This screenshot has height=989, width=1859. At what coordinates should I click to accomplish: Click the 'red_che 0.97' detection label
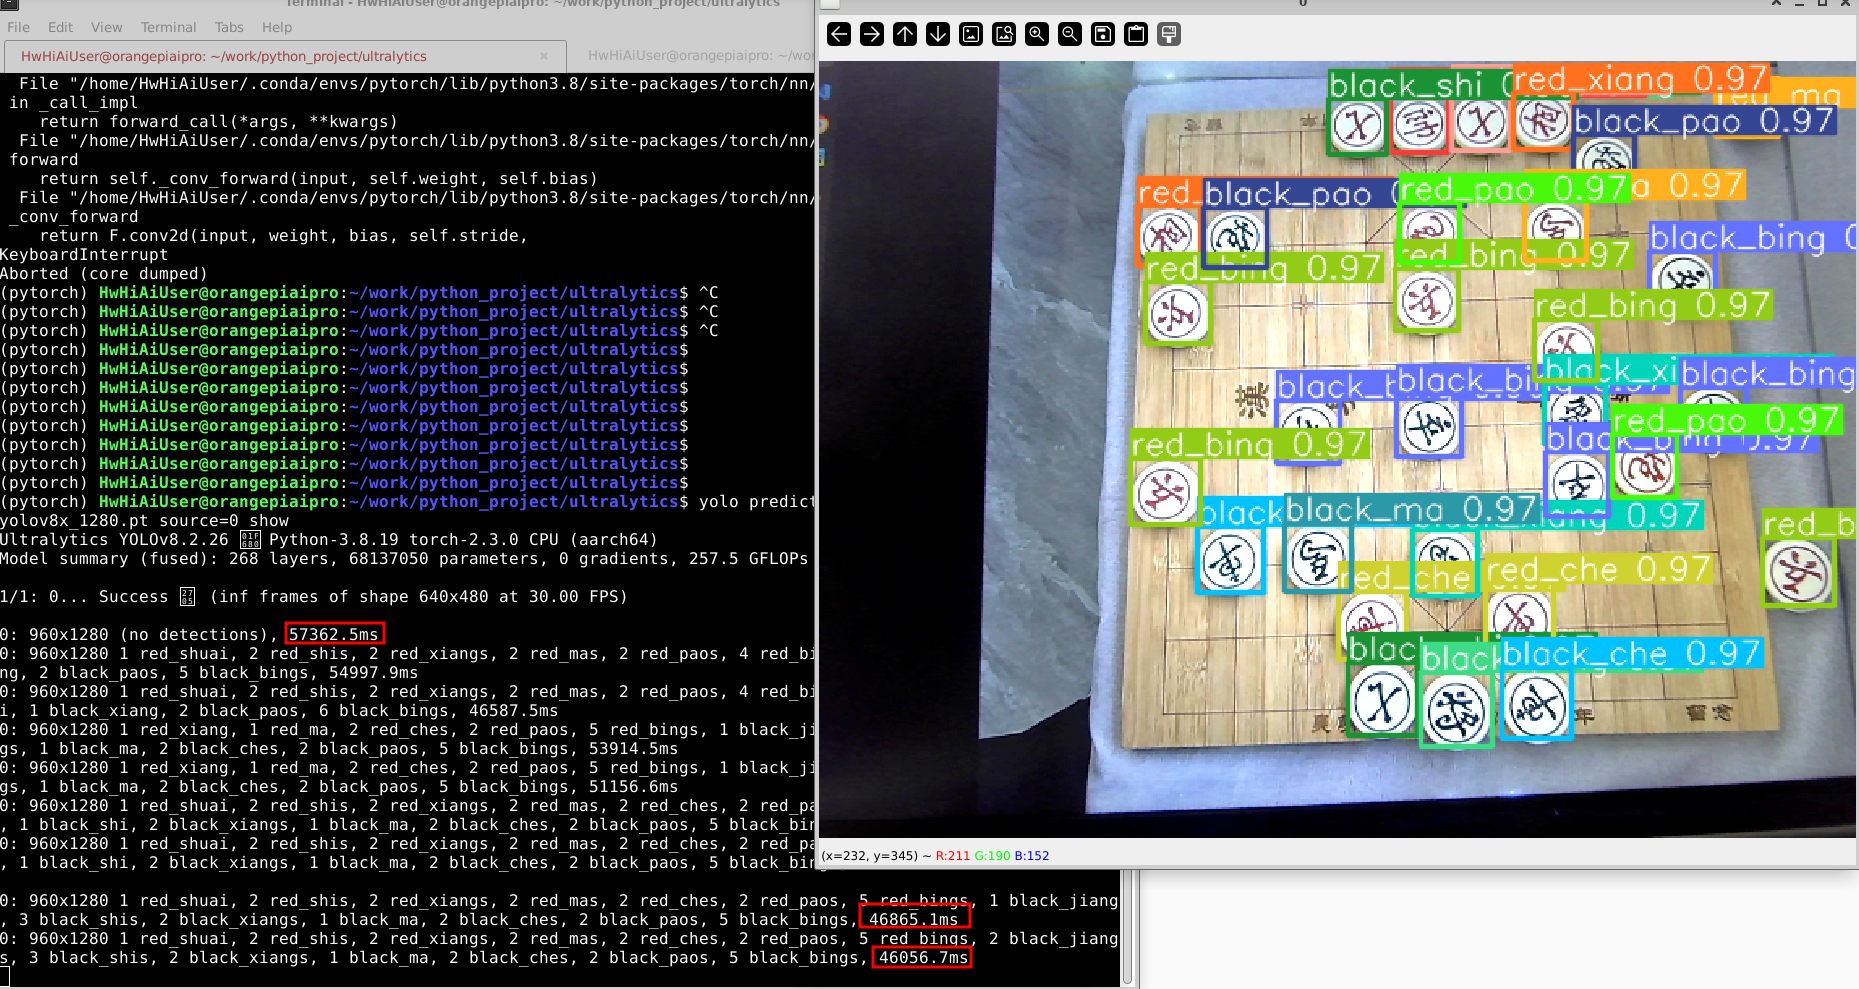[x=1598, y=570]
